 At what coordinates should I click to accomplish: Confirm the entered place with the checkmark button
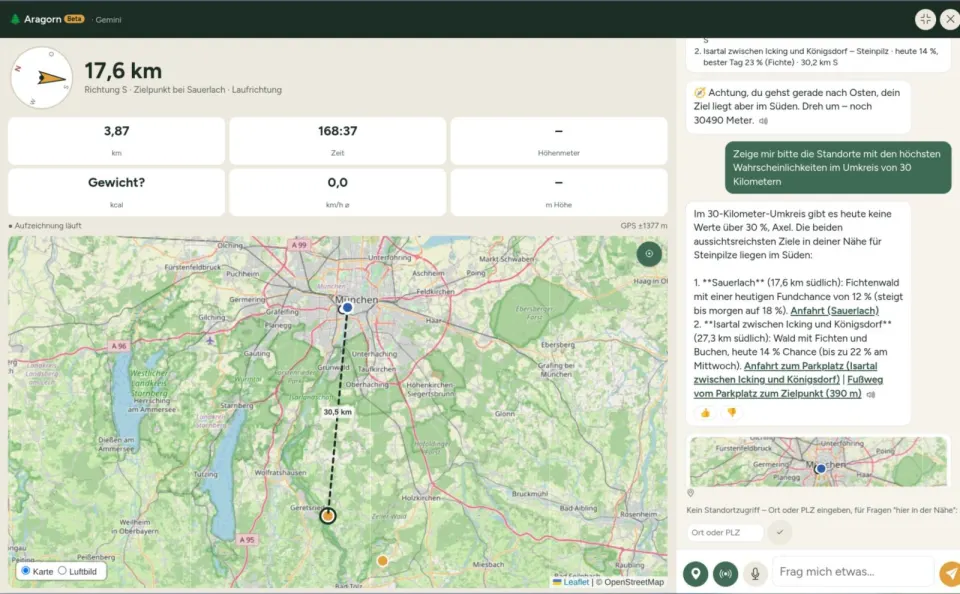pyautogui.click(x=779, y=532)
